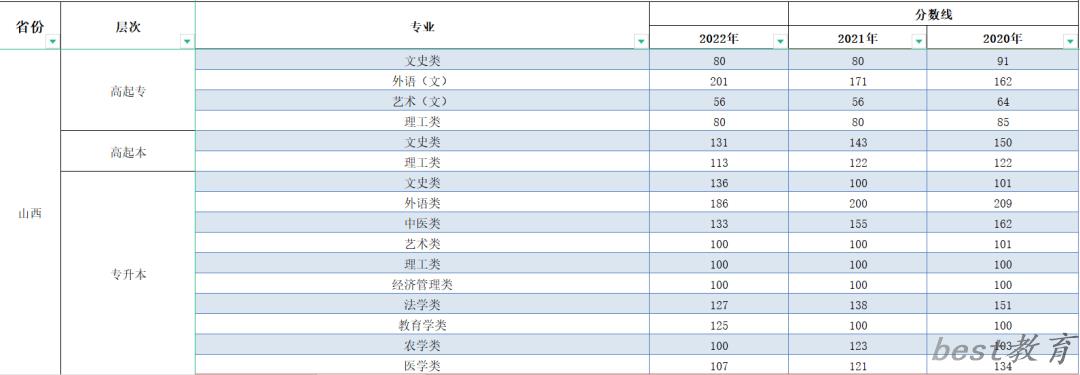Open the 省份 column filter dropdown
The width and height of the screenshot is (1080, 375).
pyautogui.click(x=52, y=42)
